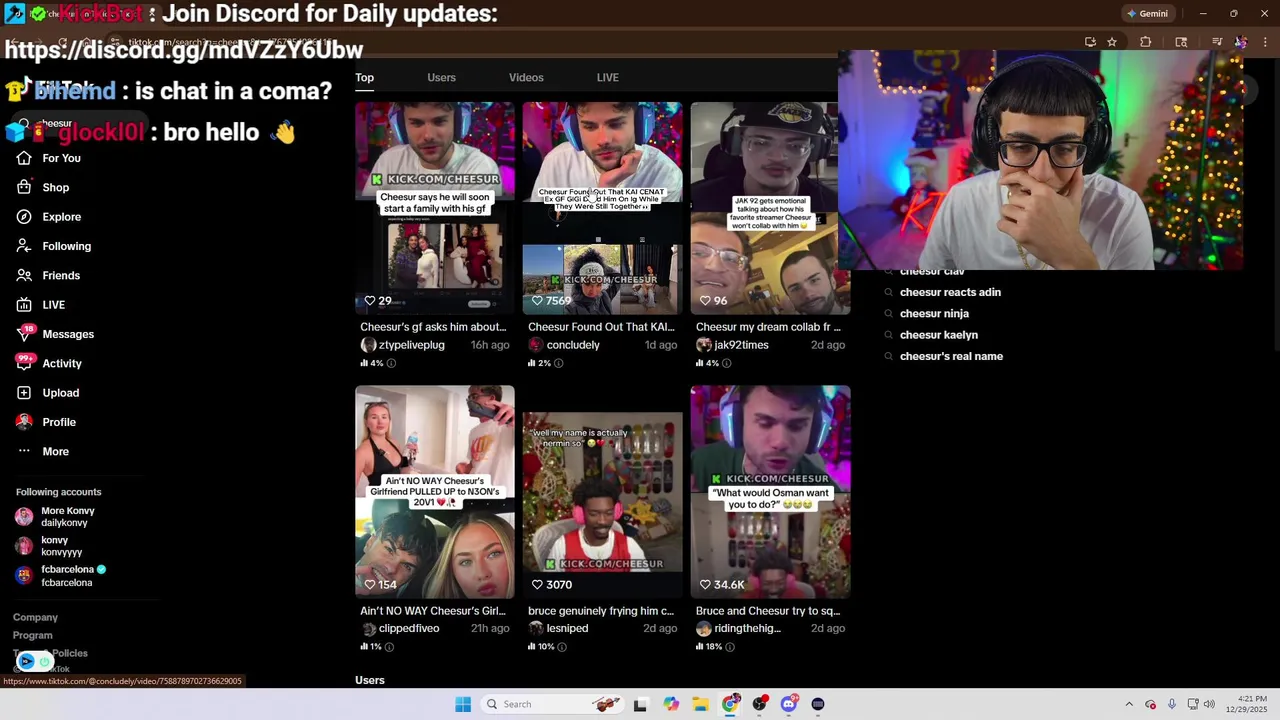Expand the More menu in TikTok sidebar
Screen dimensions: 1280x720
point(43,452)
